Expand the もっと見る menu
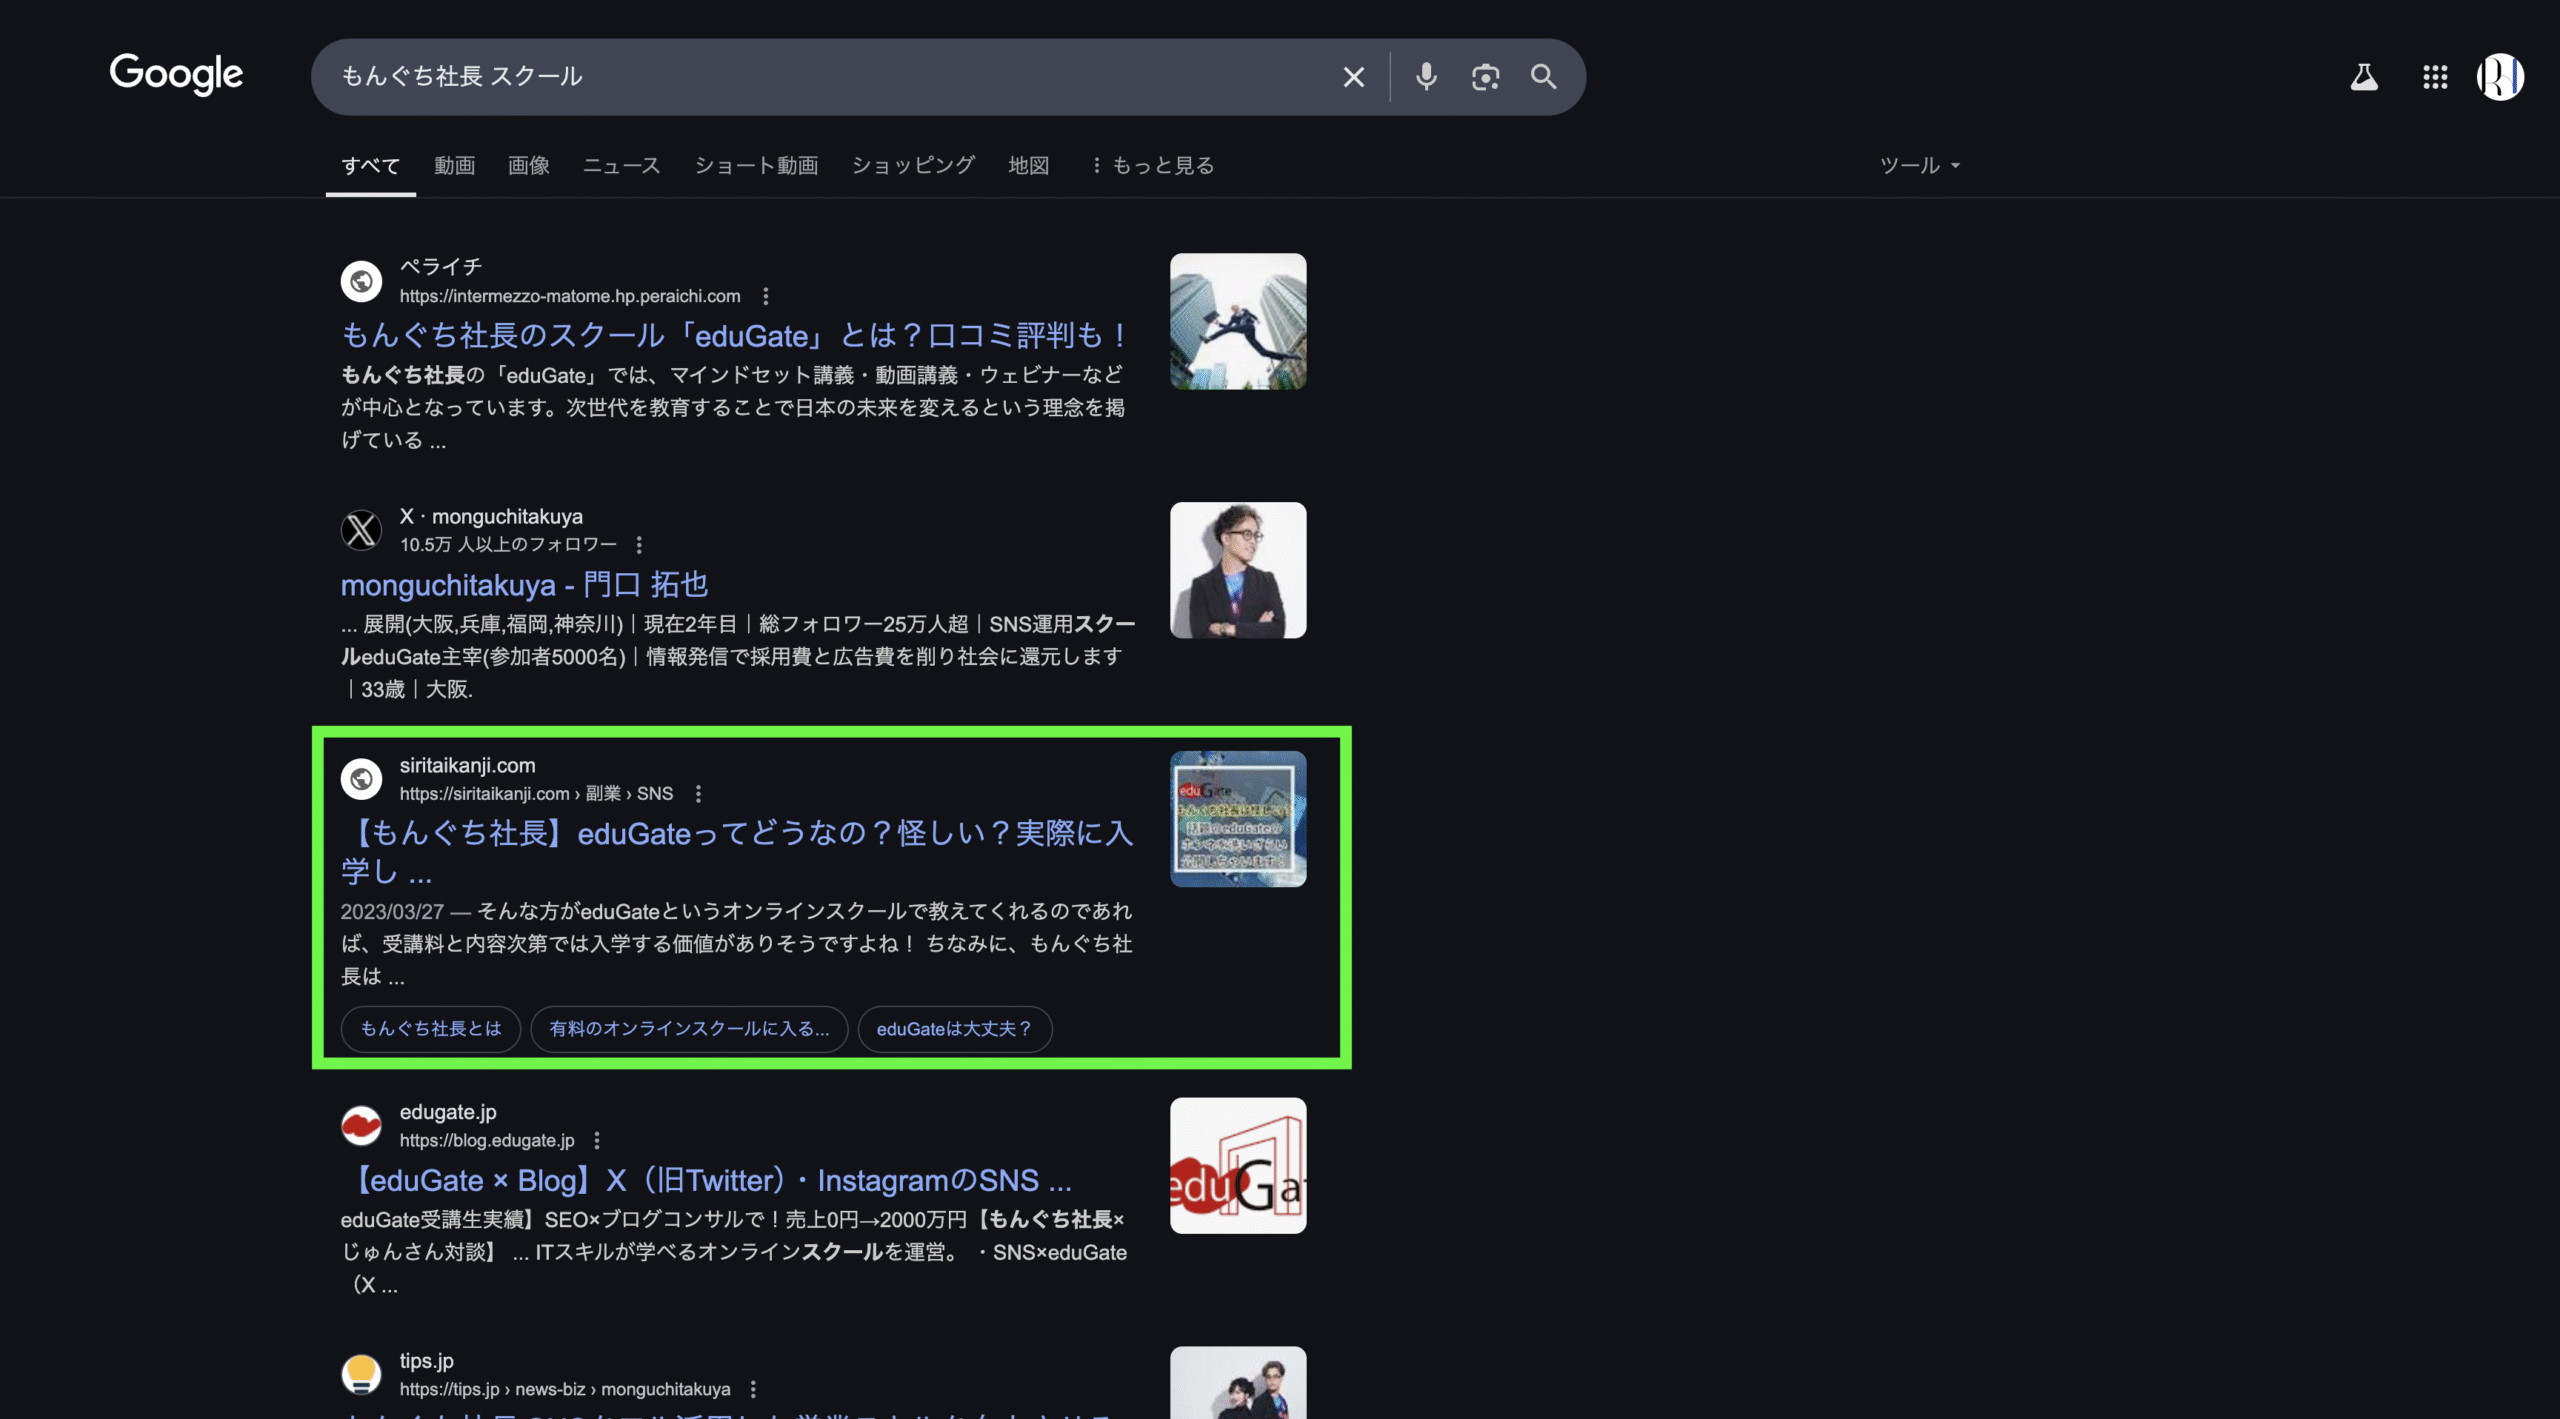Viewport: 2560px width, 1419px height. [x=1152, y=166]
